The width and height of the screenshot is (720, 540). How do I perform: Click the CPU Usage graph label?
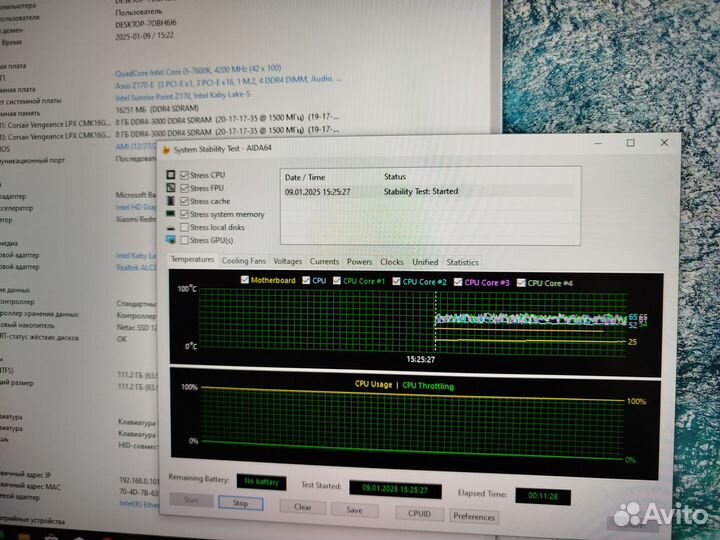tap(373, 384)
